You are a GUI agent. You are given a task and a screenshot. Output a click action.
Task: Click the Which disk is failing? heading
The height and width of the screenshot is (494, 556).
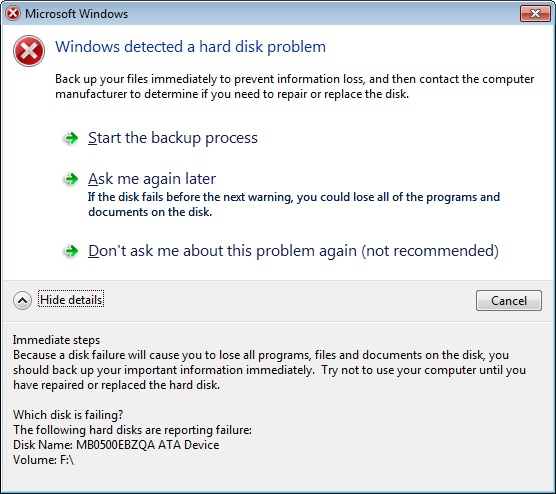(x=68, y=415)
